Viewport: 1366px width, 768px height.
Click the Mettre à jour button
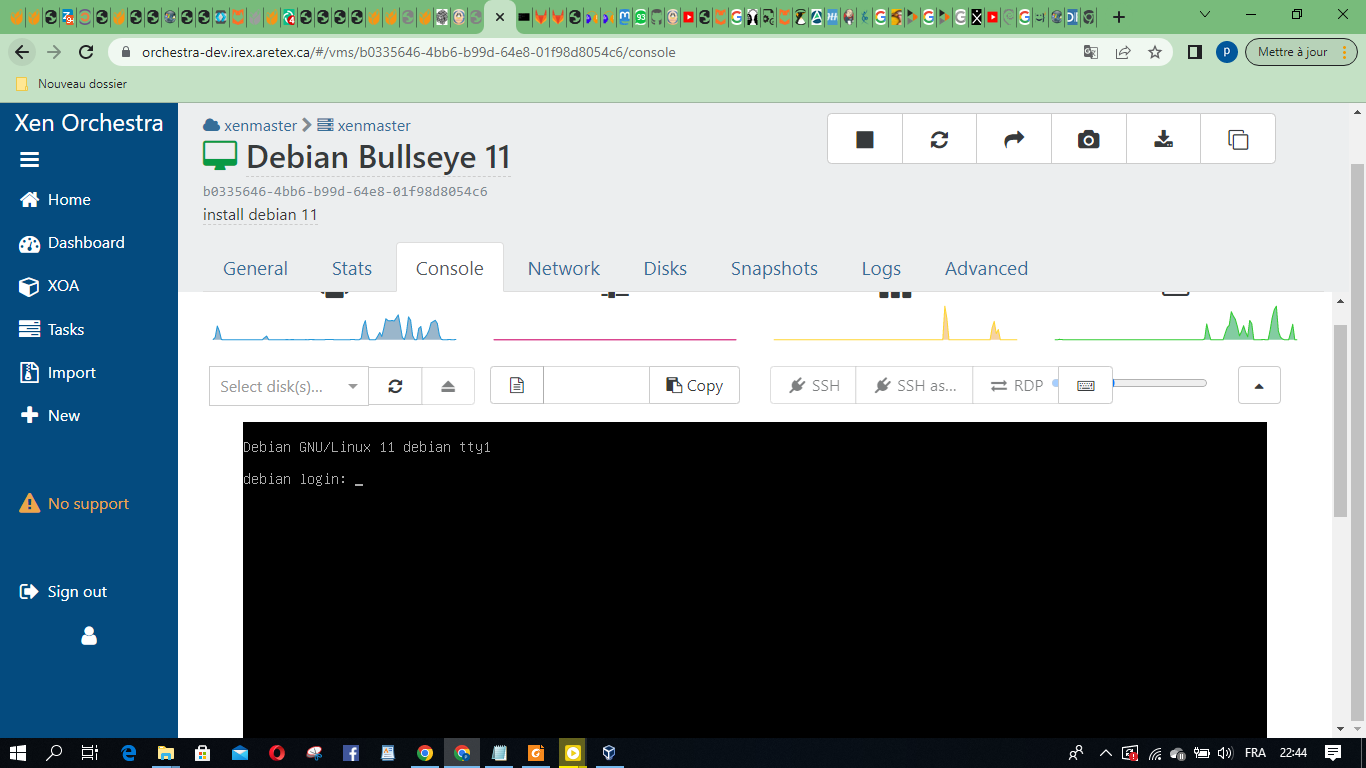point(1300,52)
